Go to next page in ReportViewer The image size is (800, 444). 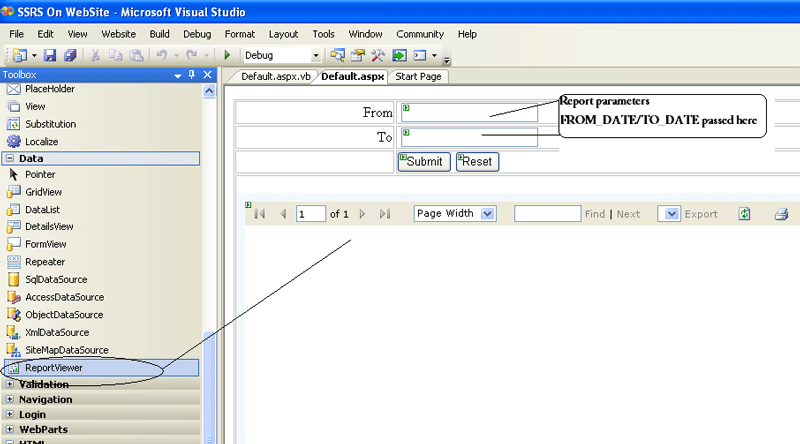tap(363, 214)
